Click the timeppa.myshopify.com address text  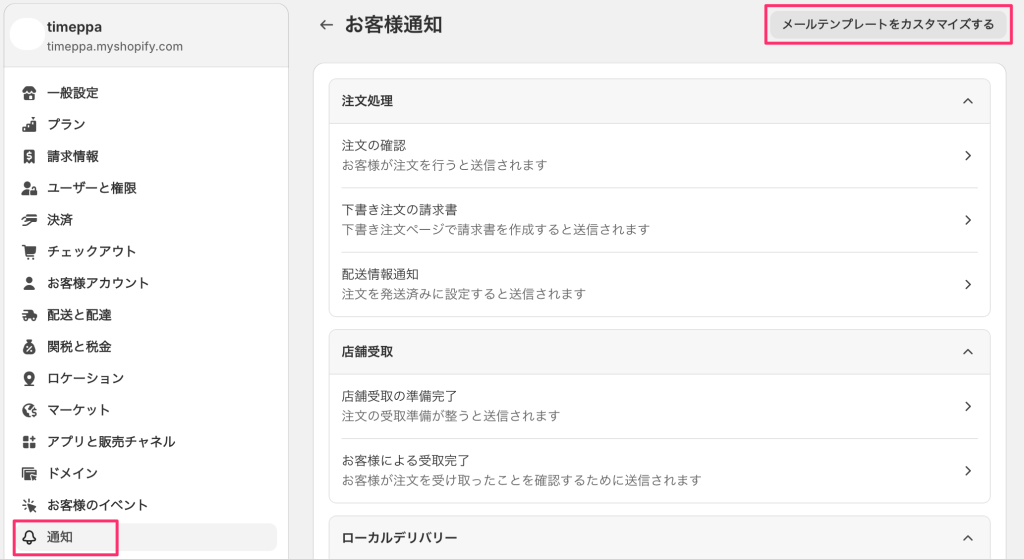(x=115, y=47)
